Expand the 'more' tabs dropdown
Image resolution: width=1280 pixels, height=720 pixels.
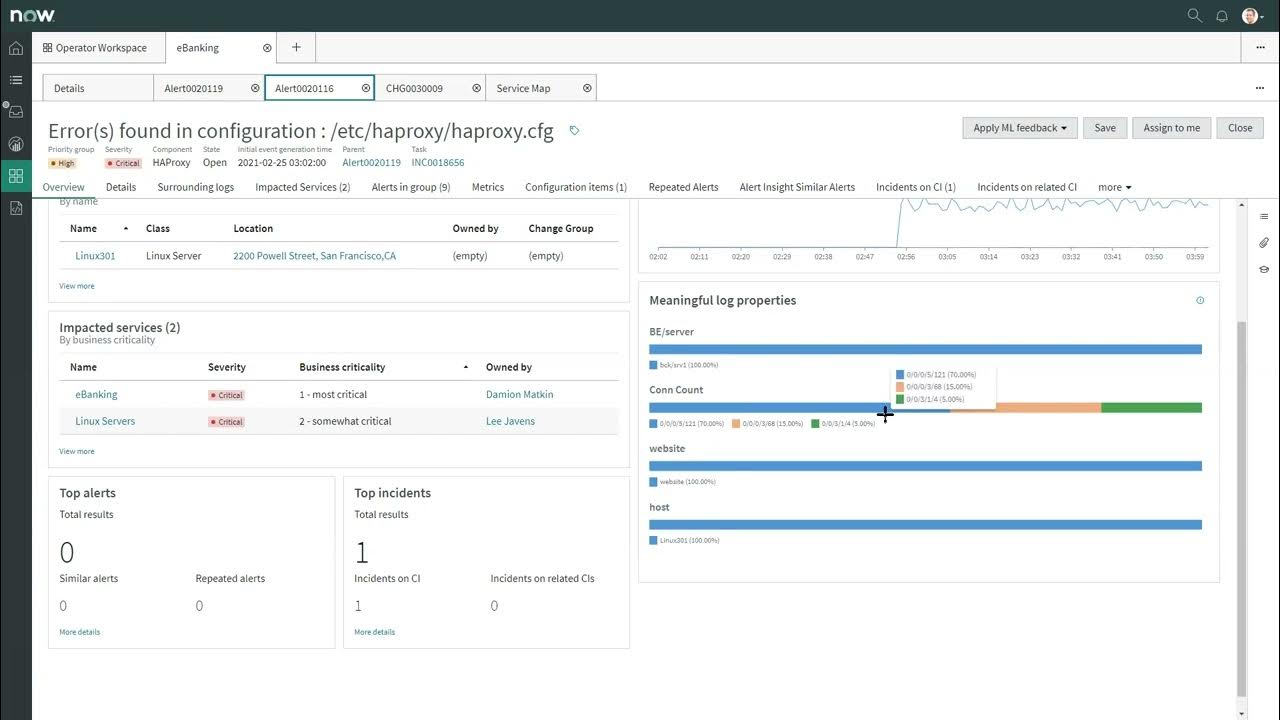point(1114,187)
